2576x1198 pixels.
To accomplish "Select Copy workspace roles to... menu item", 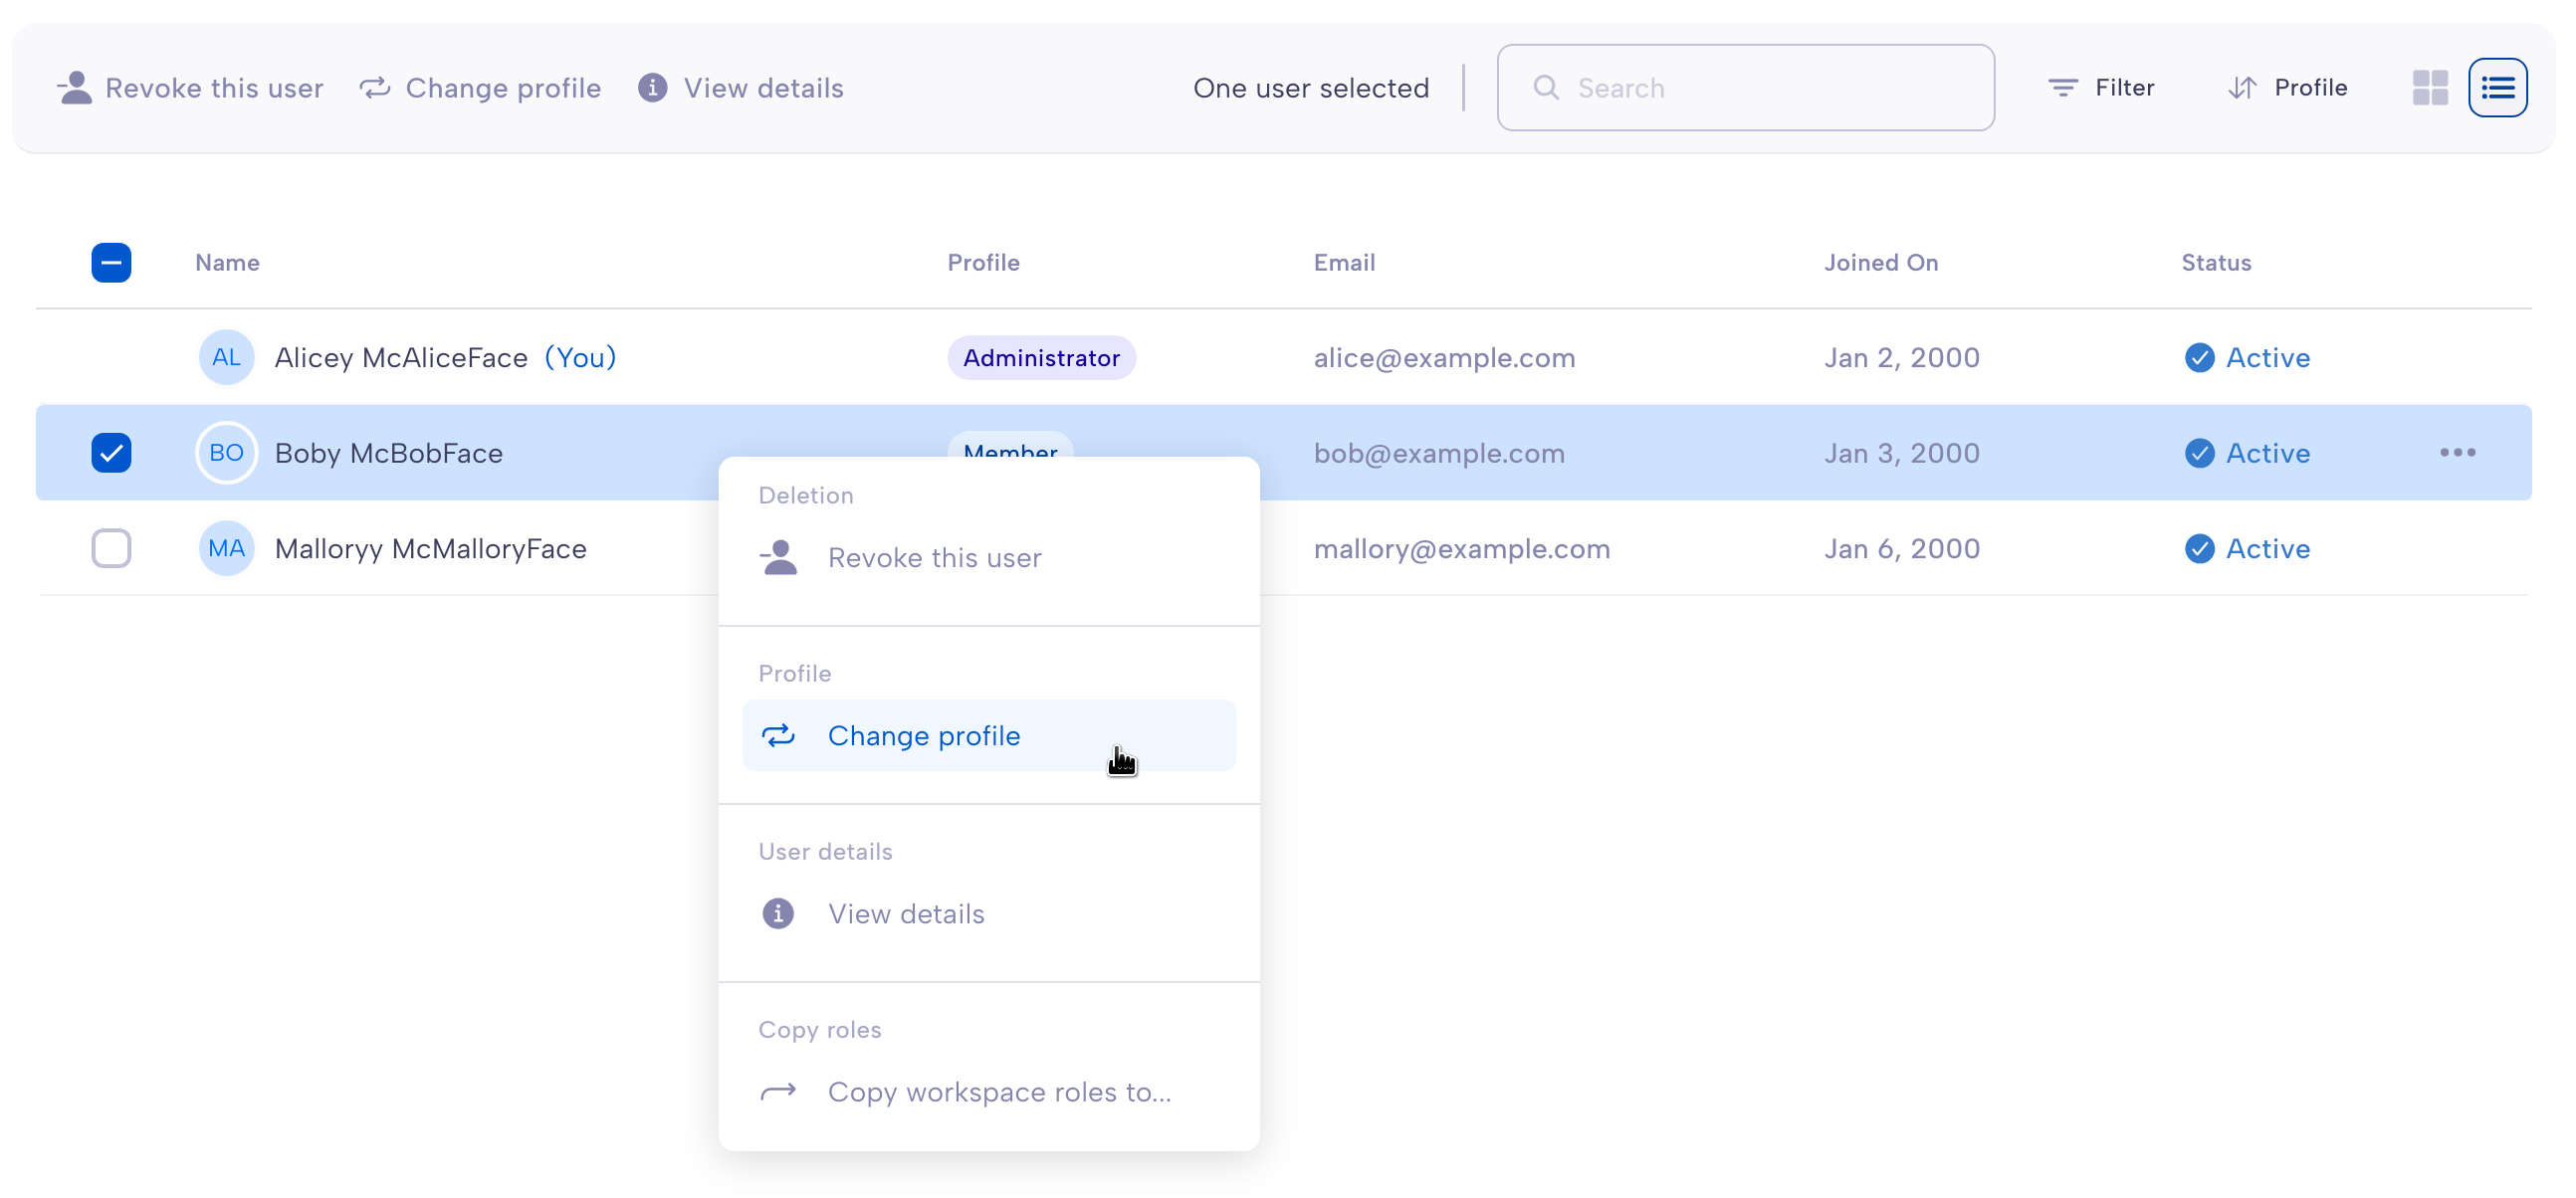I will click(x=988, y=1092).
